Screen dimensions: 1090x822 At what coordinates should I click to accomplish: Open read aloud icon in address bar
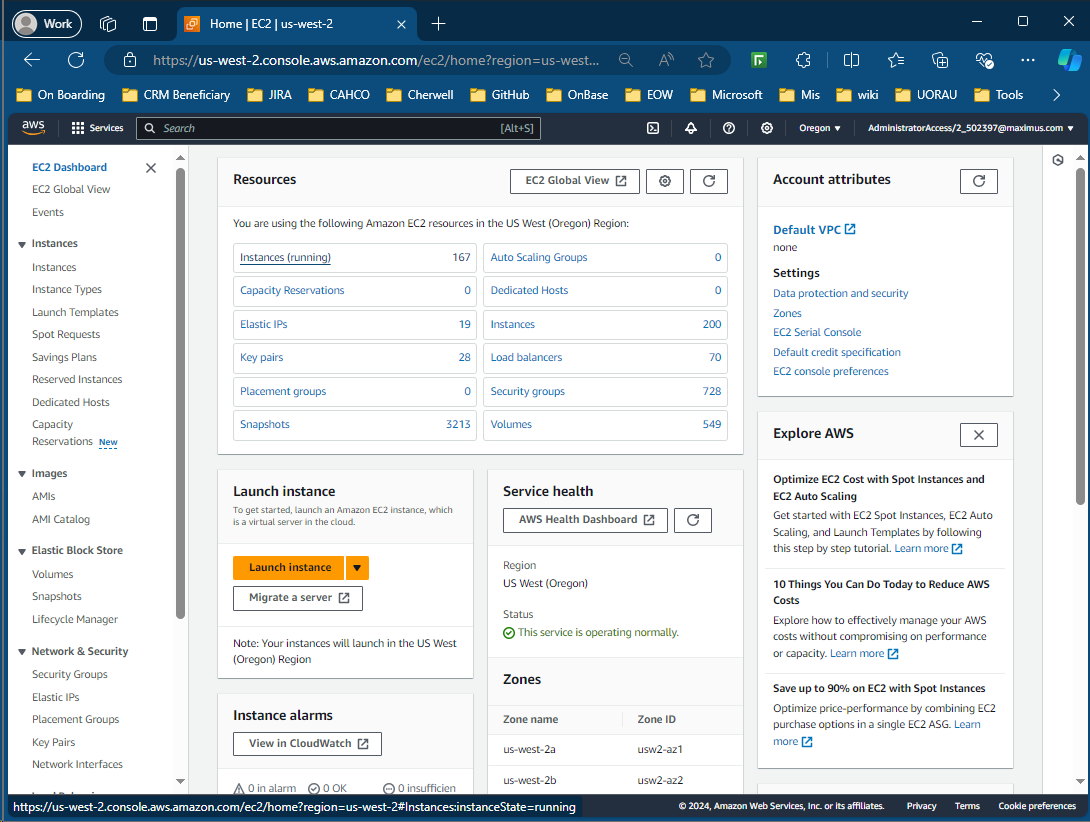point(666,61)
